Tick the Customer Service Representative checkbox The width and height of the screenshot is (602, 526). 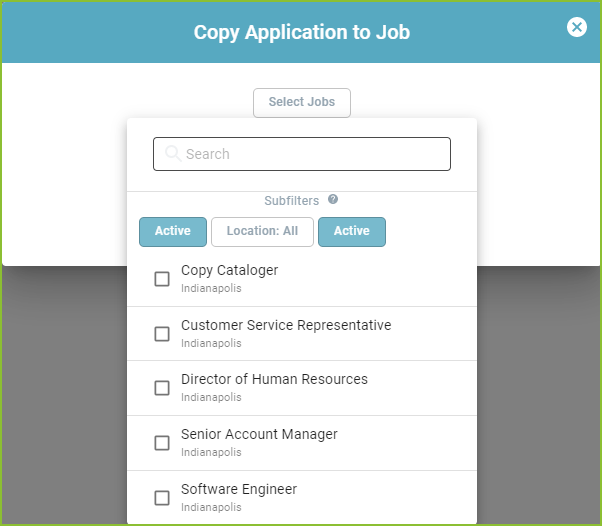162,334
